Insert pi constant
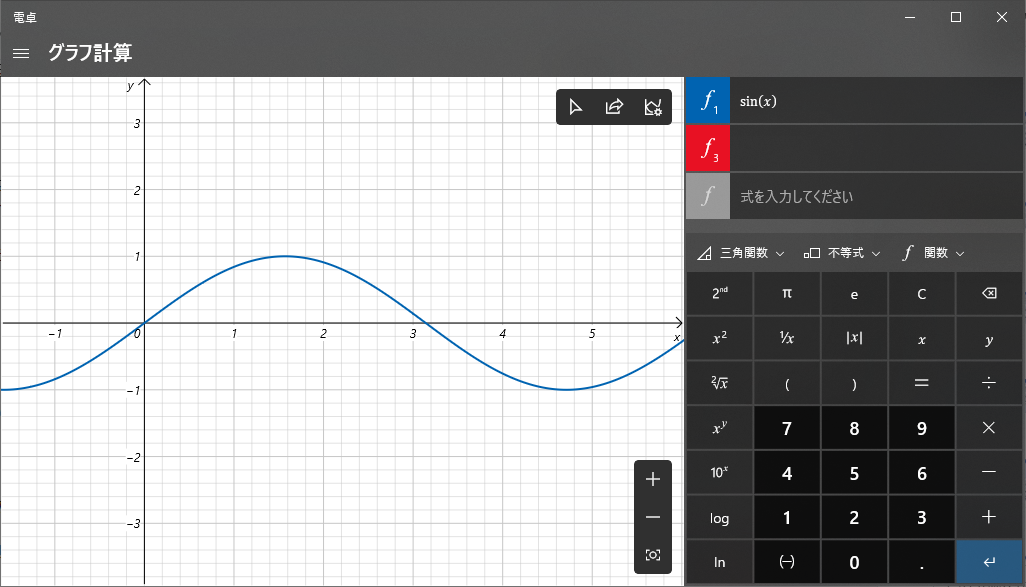This screenshot has height=587, width=1026. 787,293
